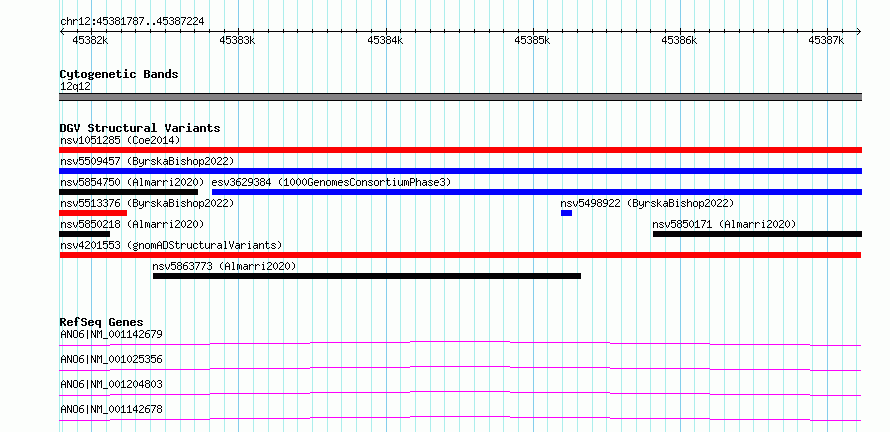Click the 45384k ruler position label

pos(385,40)
